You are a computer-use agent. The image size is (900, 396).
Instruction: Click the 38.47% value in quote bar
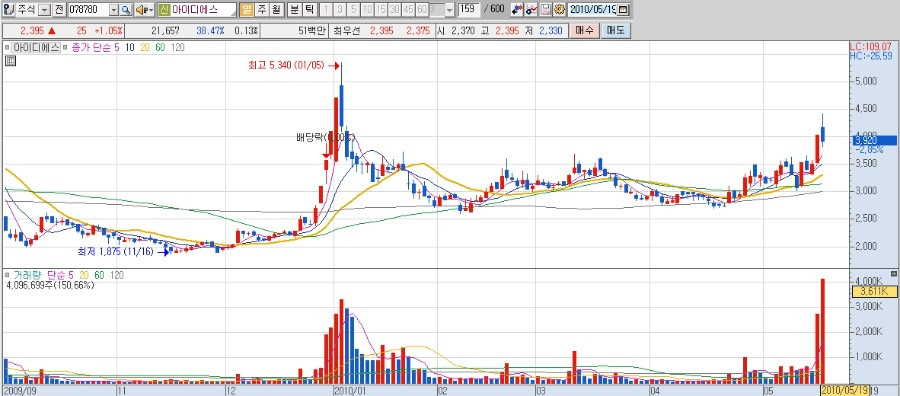210,30
